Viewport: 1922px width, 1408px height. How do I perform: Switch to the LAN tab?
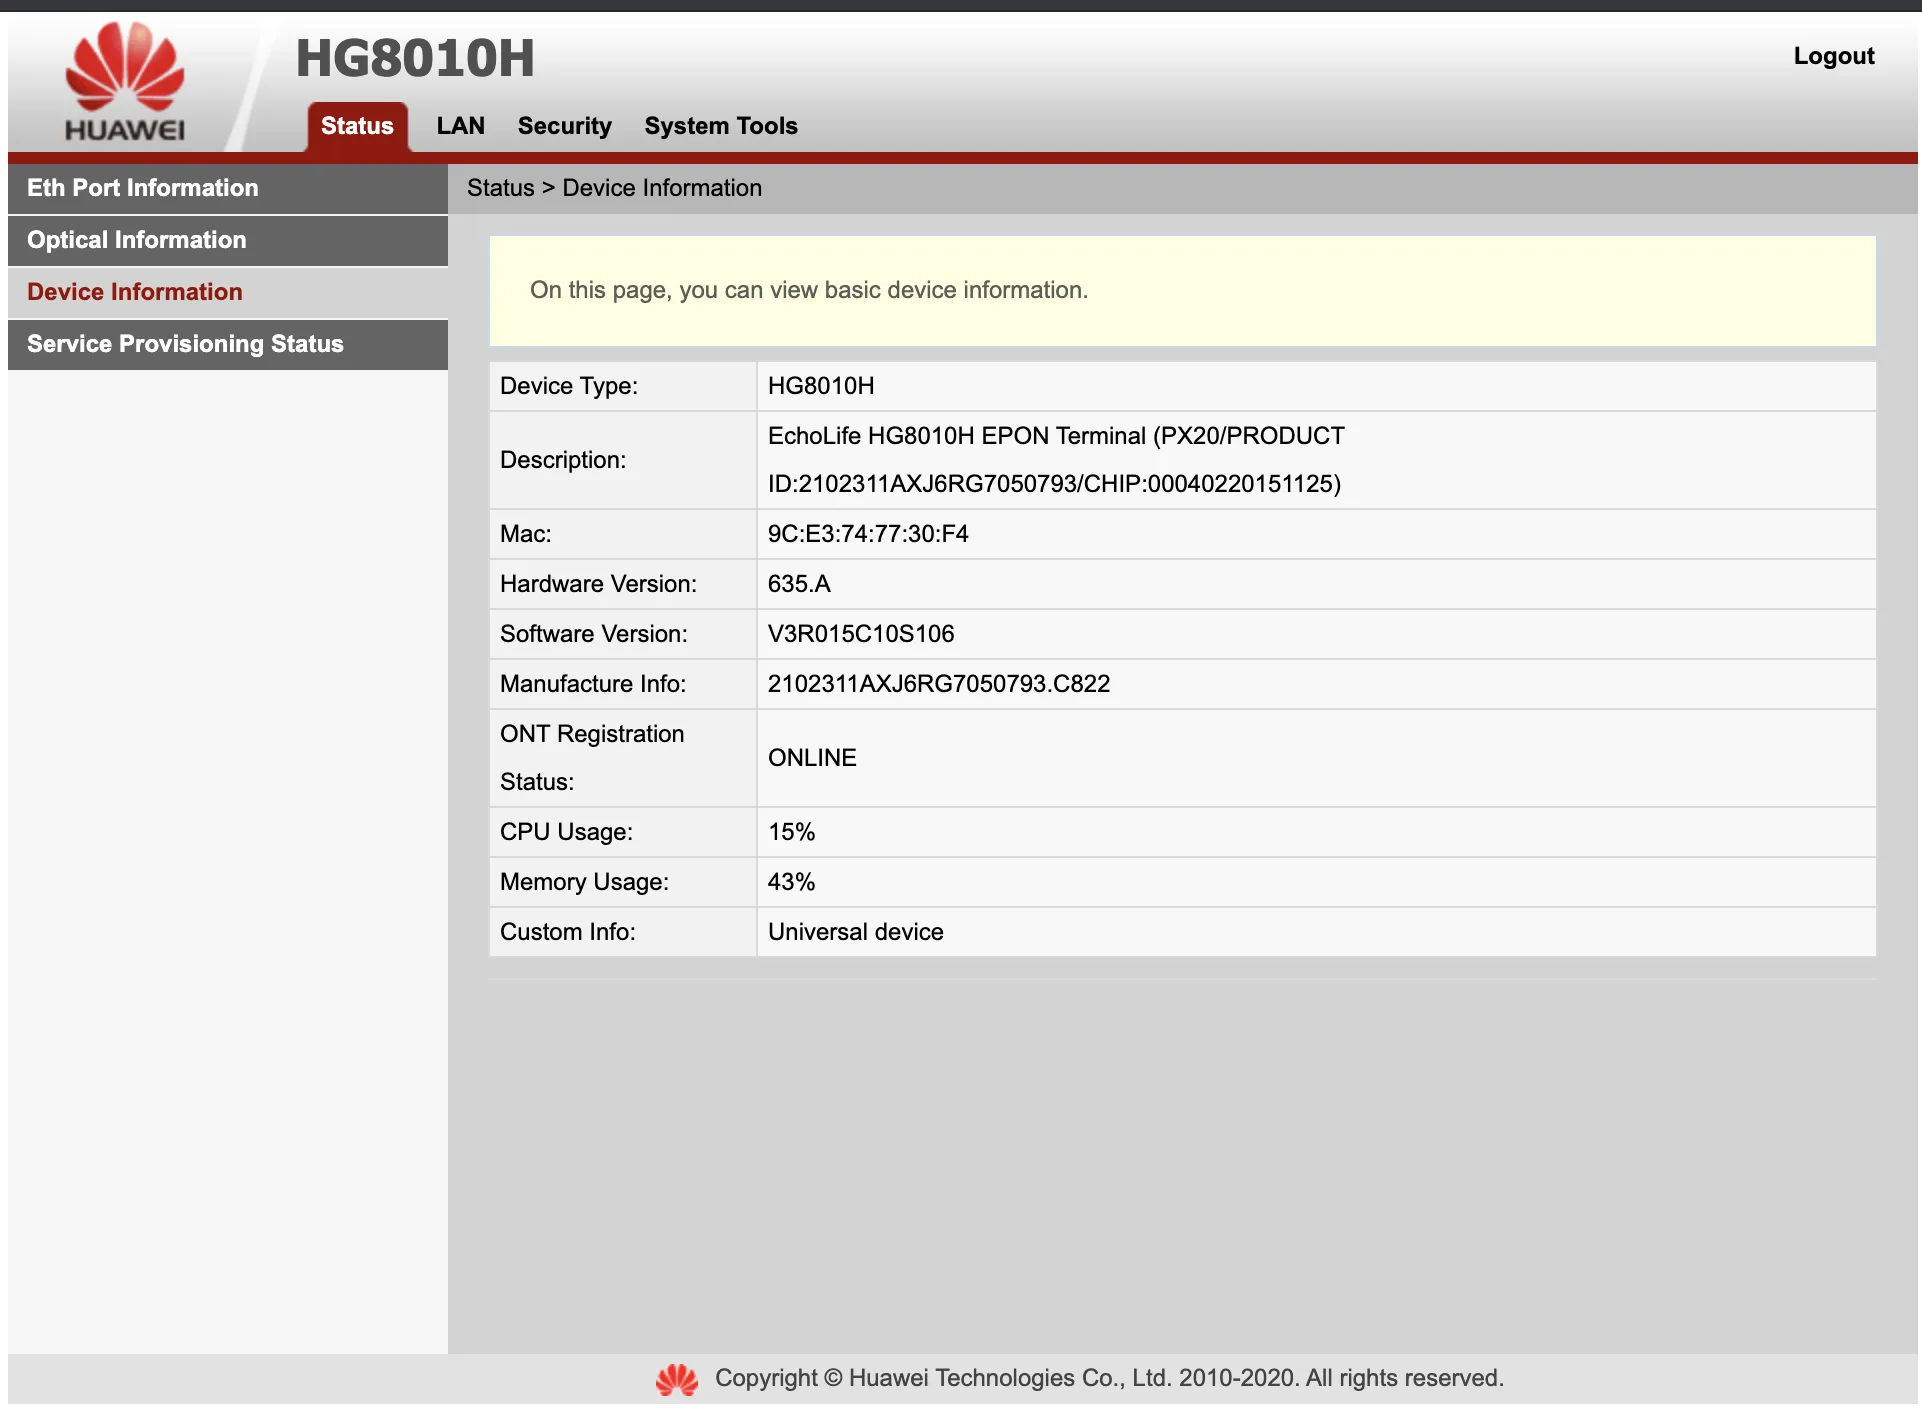point(460,126)
